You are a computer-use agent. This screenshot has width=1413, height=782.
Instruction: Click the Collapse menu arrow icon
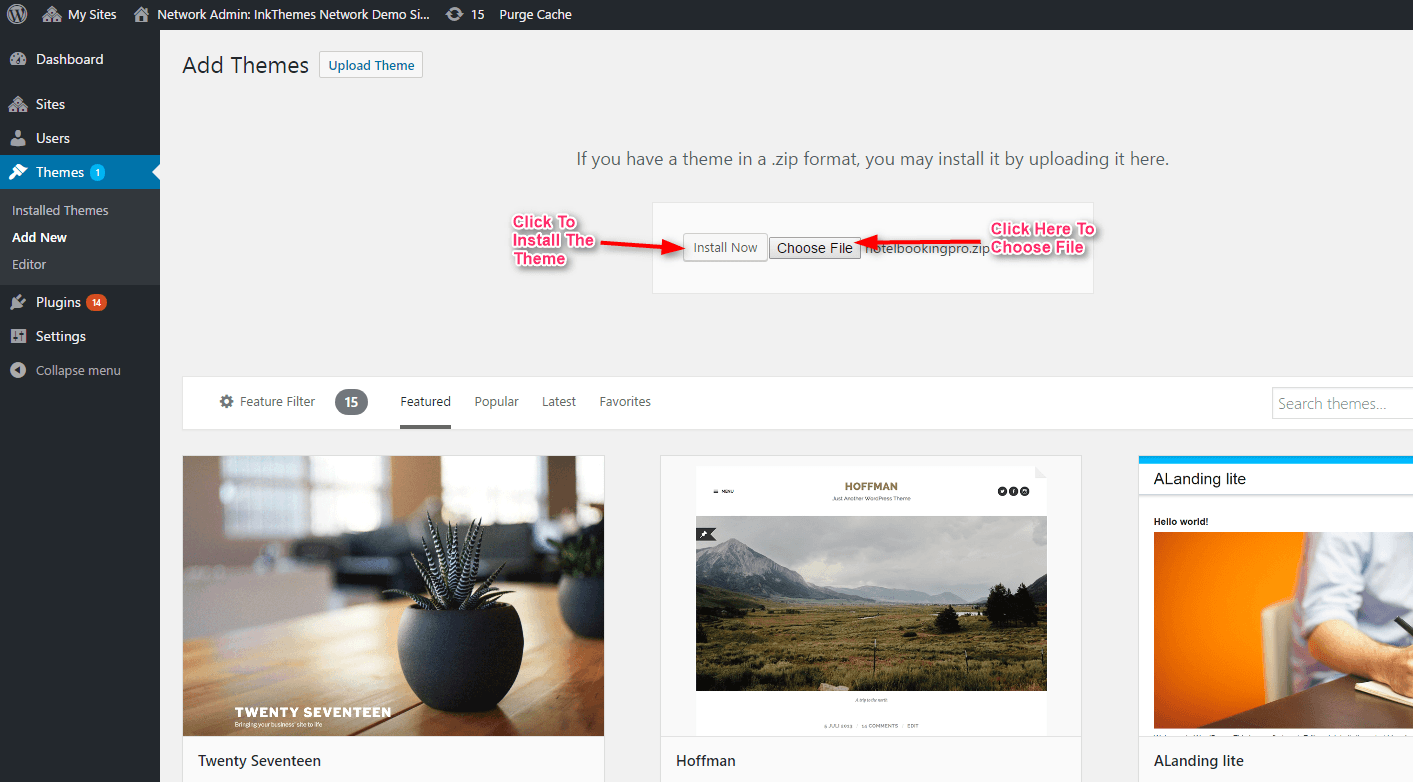coord(18,370)
